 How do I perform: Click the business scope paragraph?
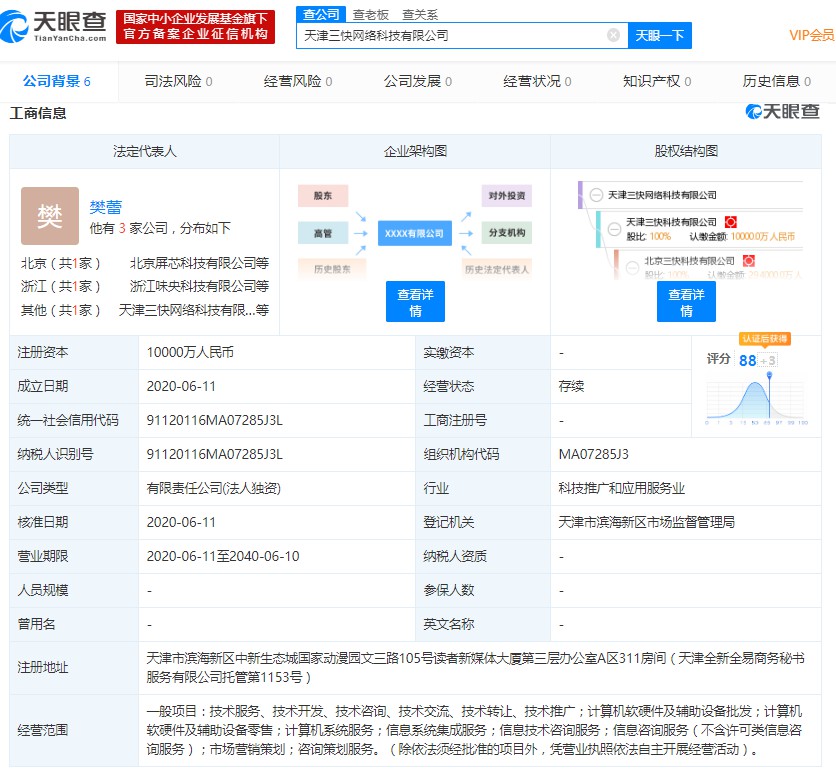pyautogui.click(x=475, y=730)
